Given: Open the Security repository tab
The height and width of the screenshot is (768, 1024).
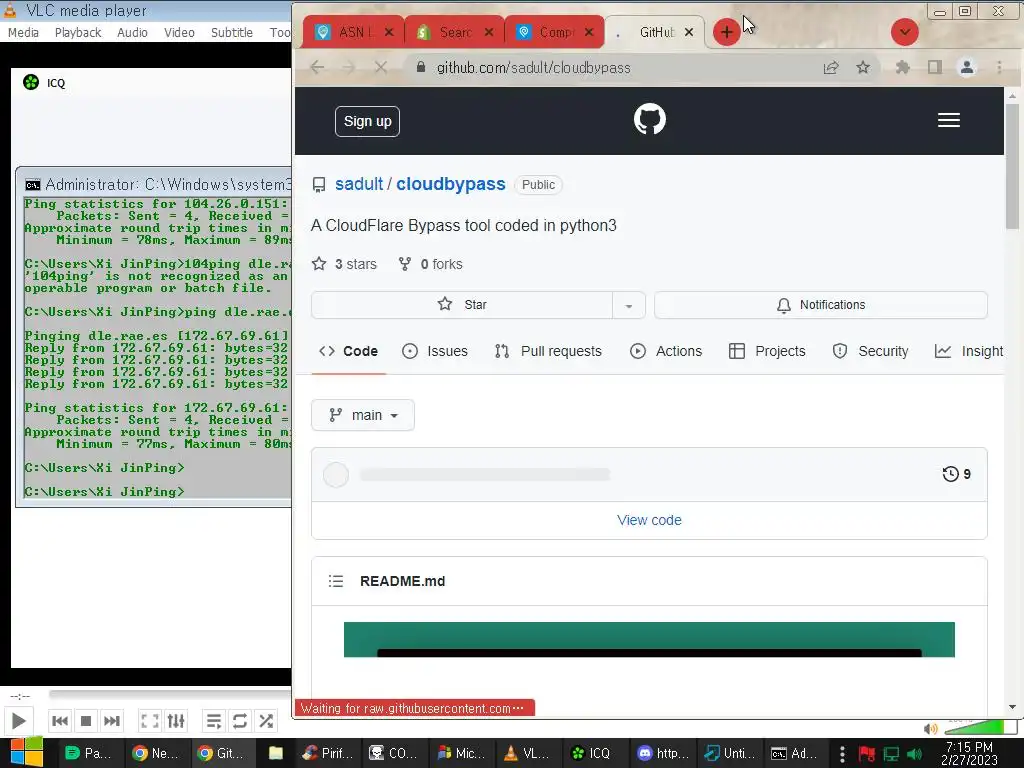Looking at the screenshot, I should click(x=871, y=351).
